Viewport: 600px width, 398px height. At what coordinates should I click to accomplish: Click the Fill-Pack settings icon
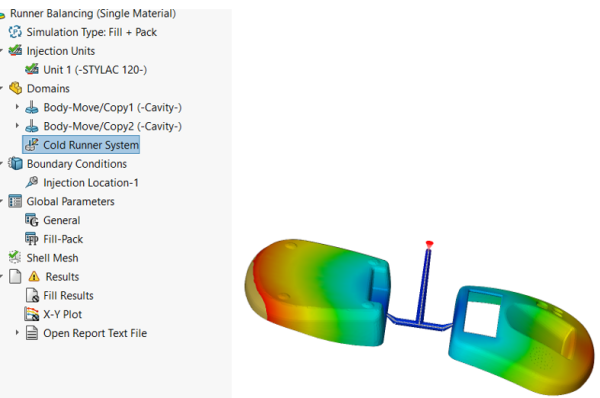tap(32, 239)
